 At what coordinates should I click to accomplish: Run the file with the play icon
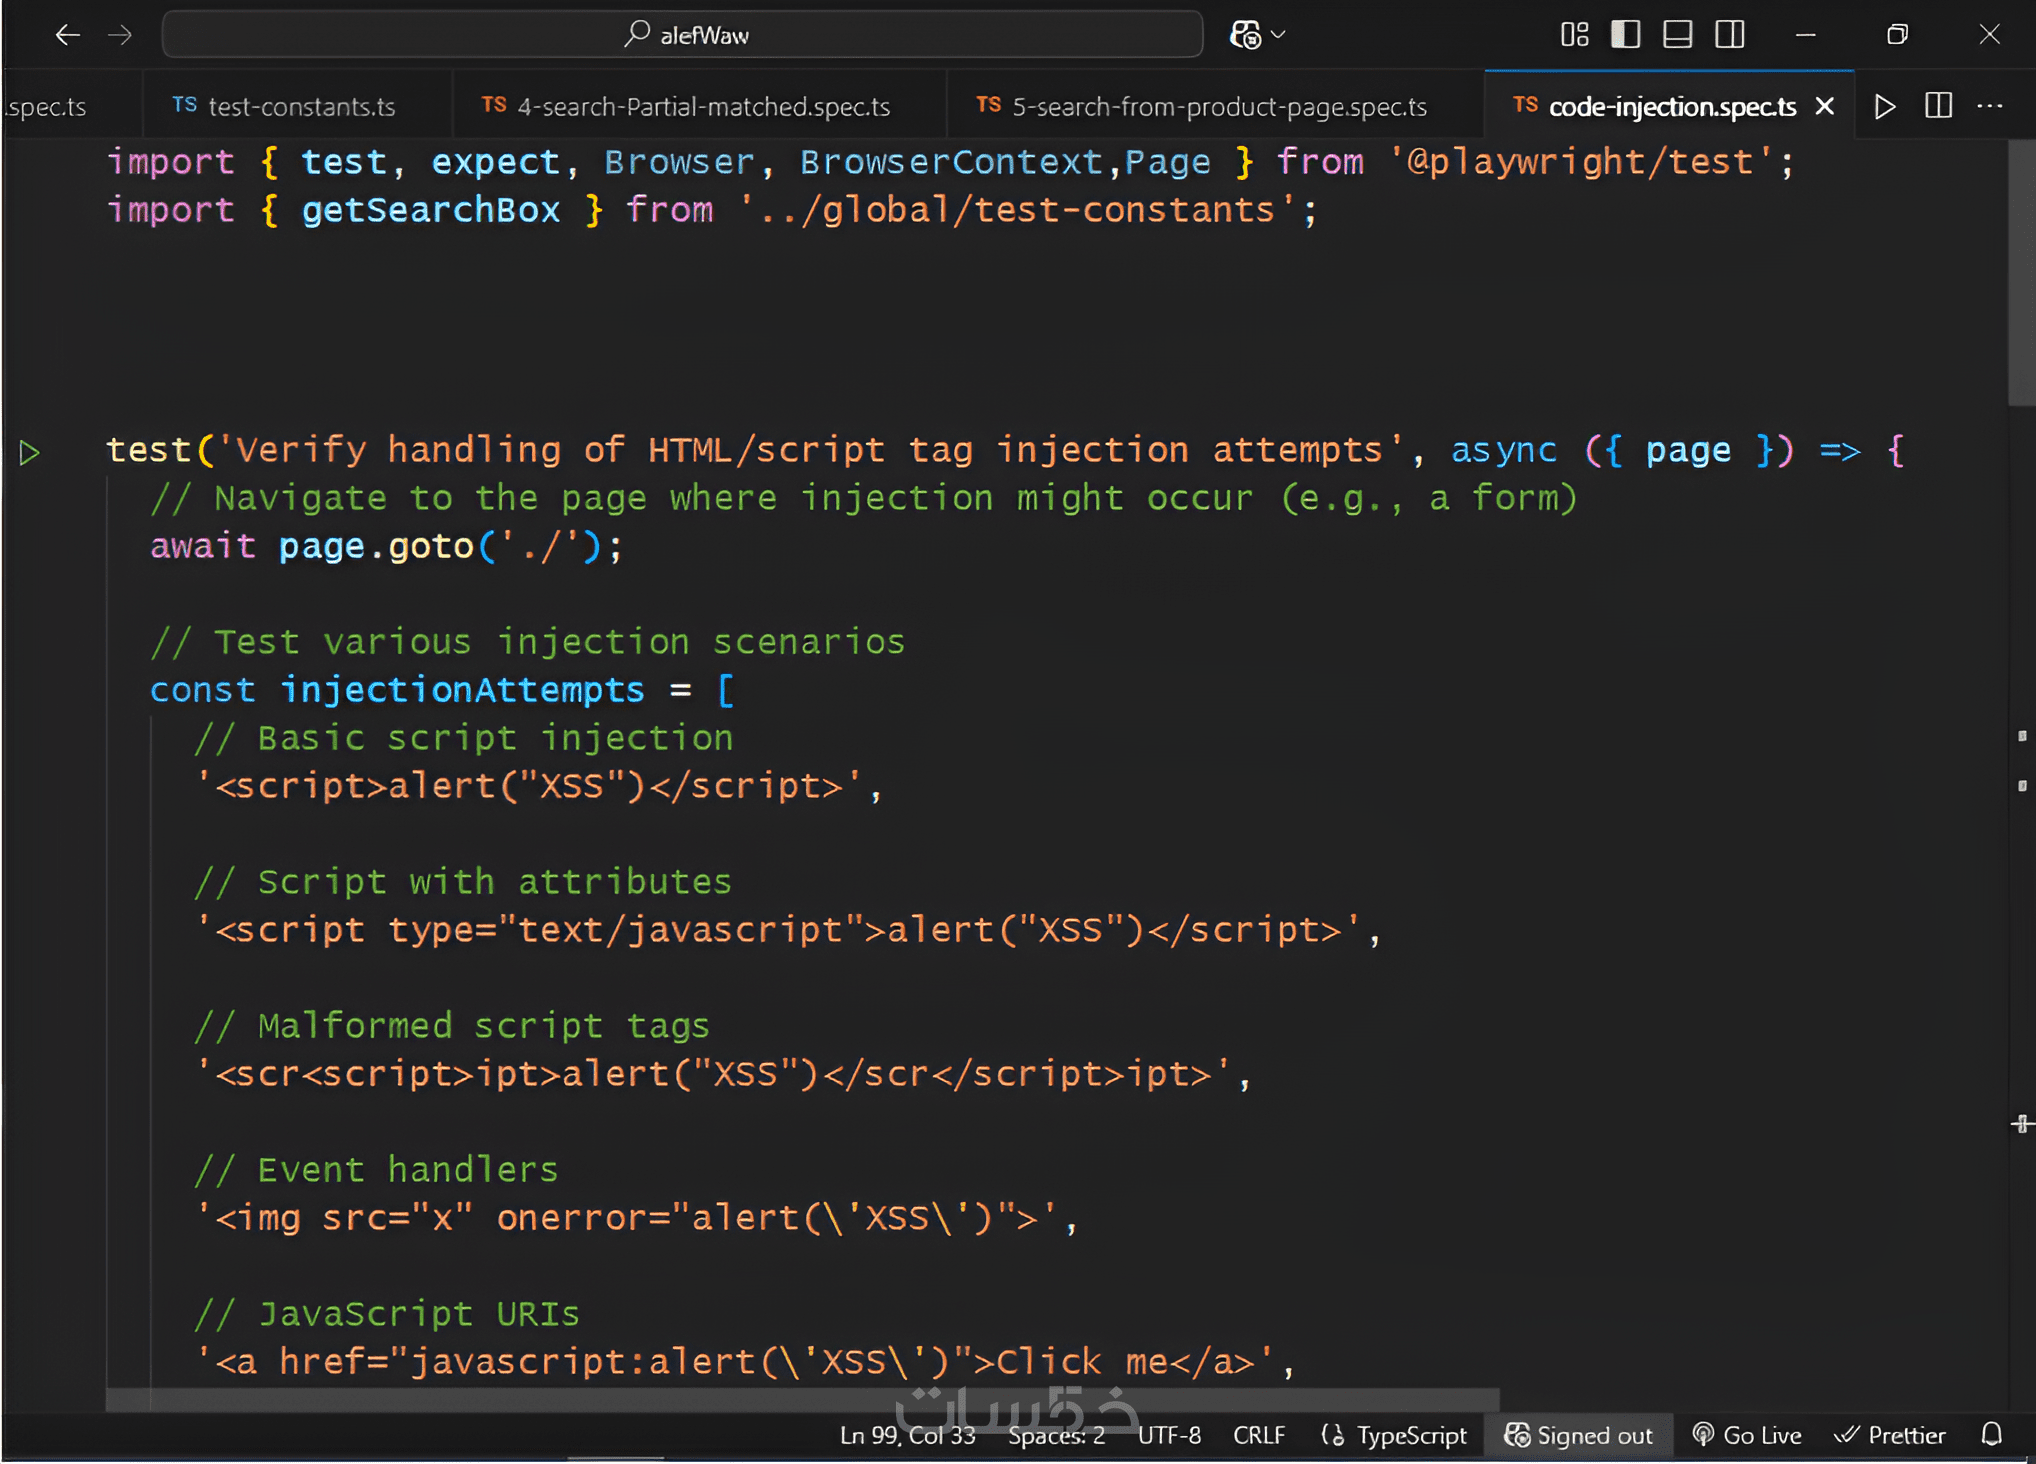1885,106
